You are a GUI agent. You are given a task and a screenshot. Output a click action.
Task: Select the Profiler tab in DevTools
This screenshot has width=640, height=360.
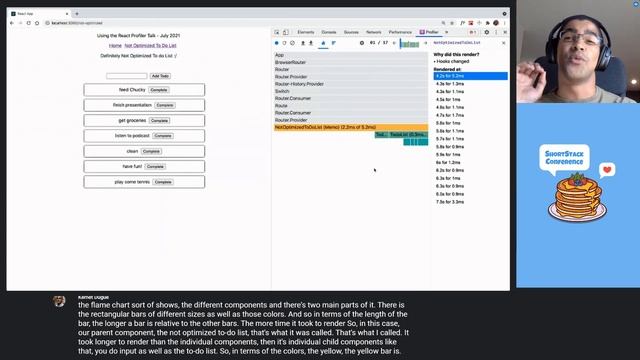429,32
